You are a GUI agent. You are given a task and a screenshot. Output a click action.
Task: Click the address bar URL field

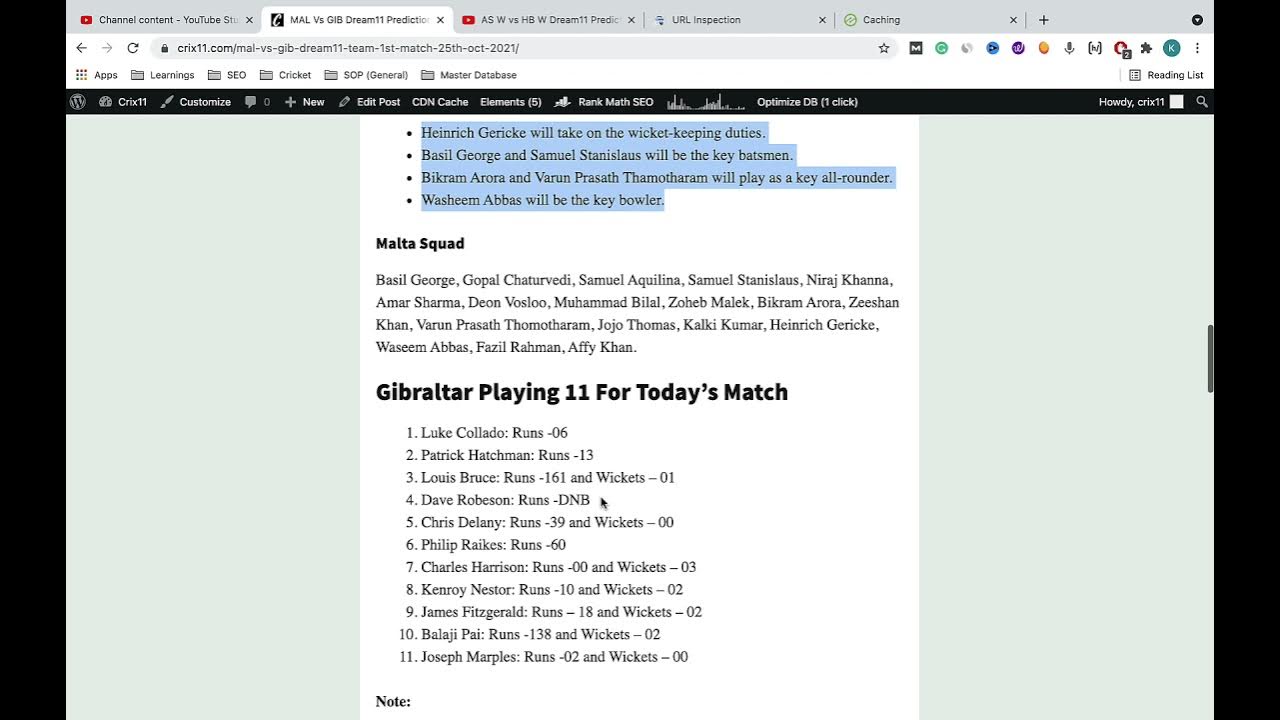click(500, 48)
